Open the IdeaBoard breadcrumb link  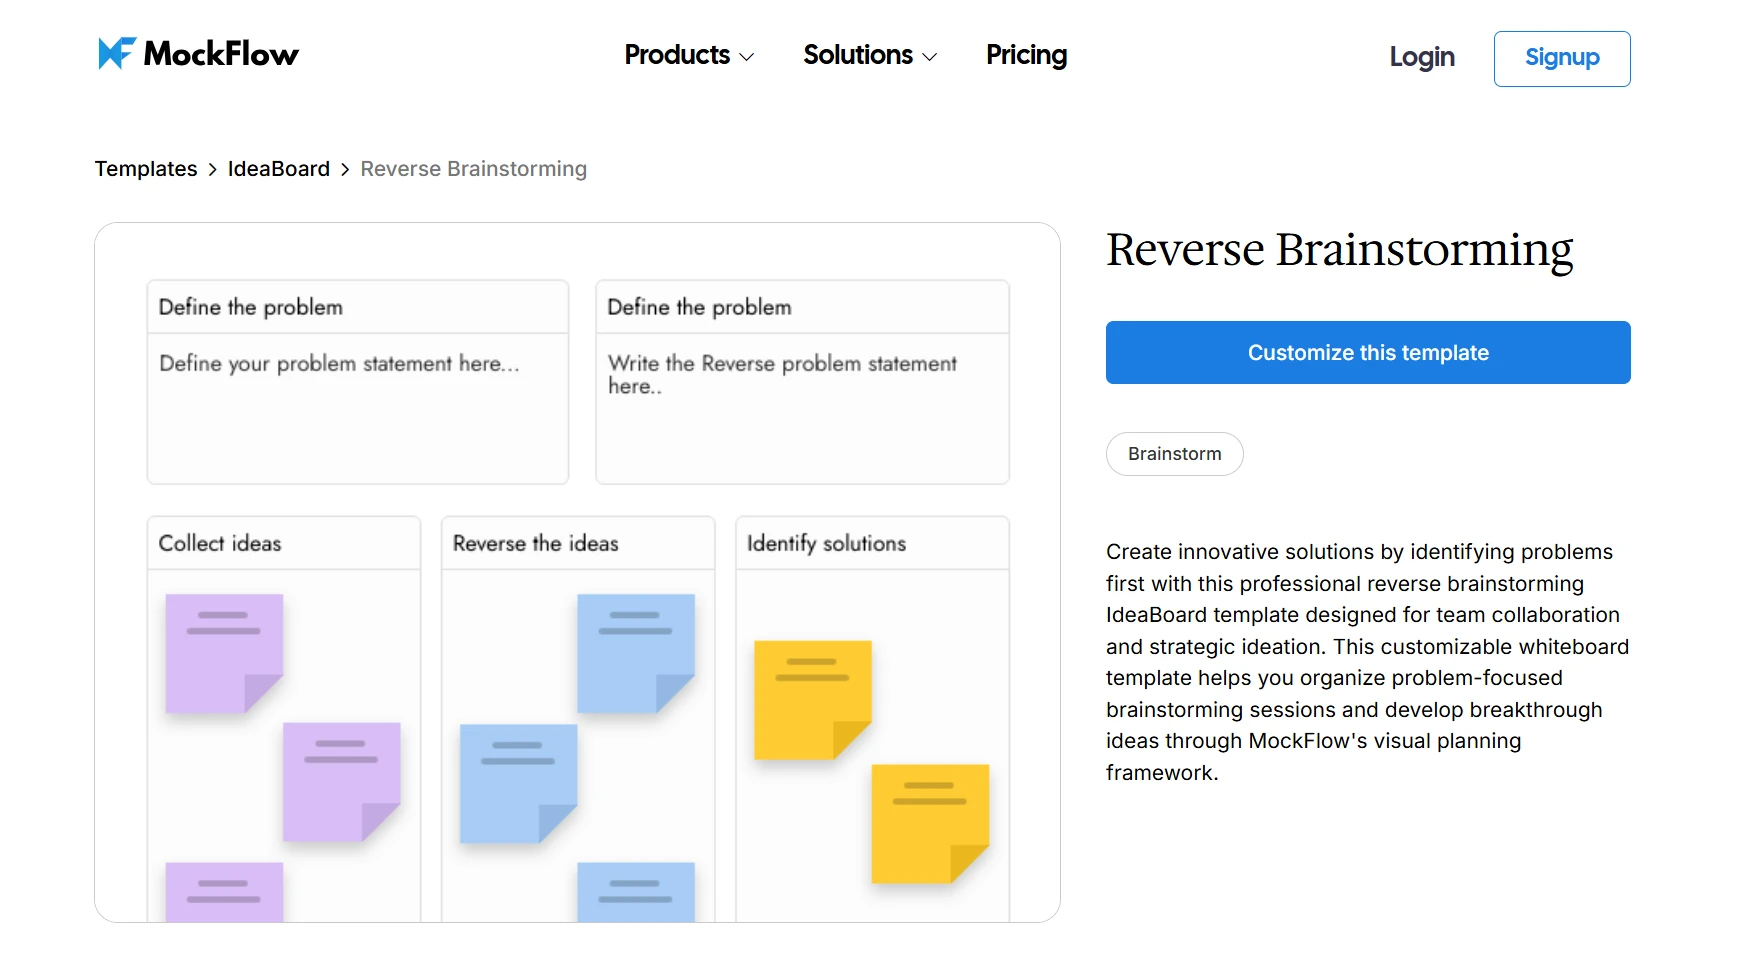tap(278, 168)
